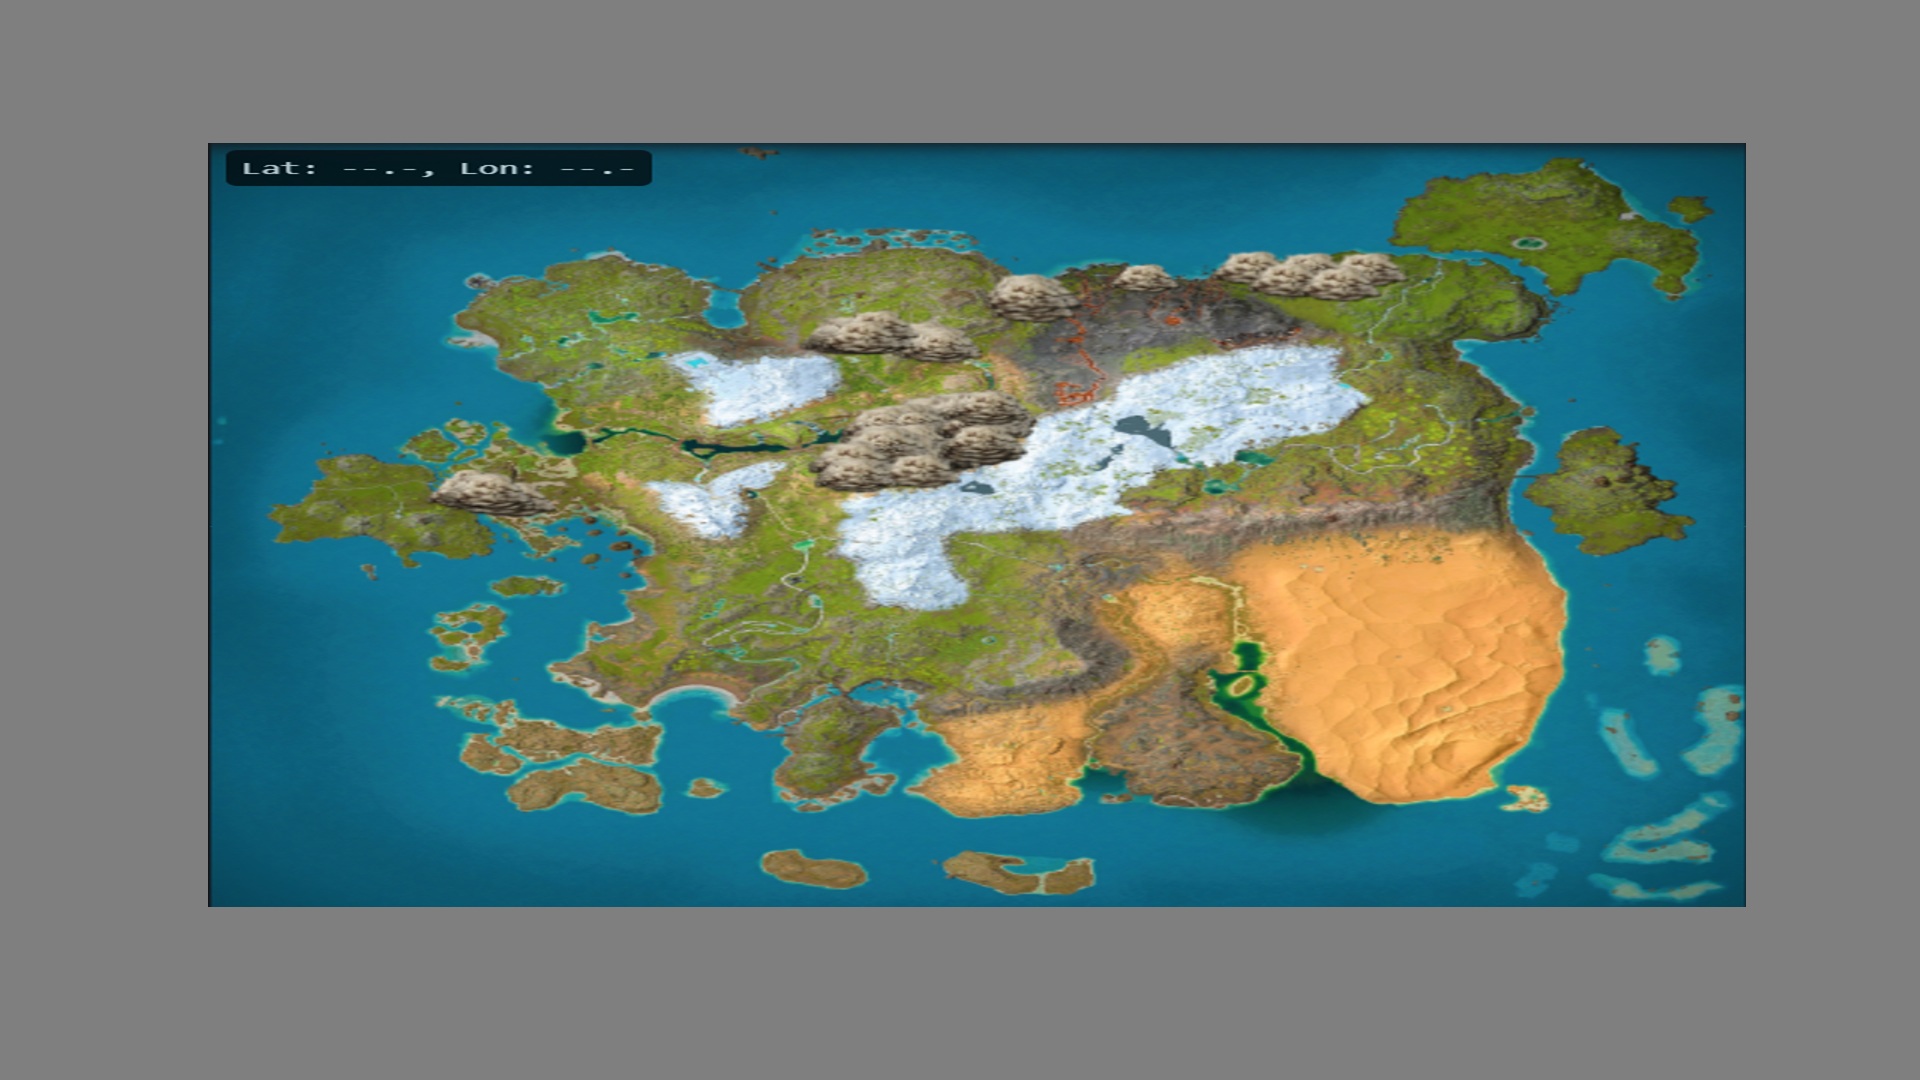Click the Lat/Lon coordinate readout box
The image size is (1920, 1080).
[438, 168]
